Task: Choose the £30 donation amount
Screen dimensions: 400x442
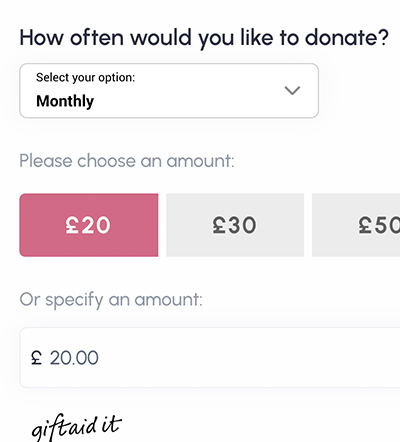Action: (x=235, y=225)
